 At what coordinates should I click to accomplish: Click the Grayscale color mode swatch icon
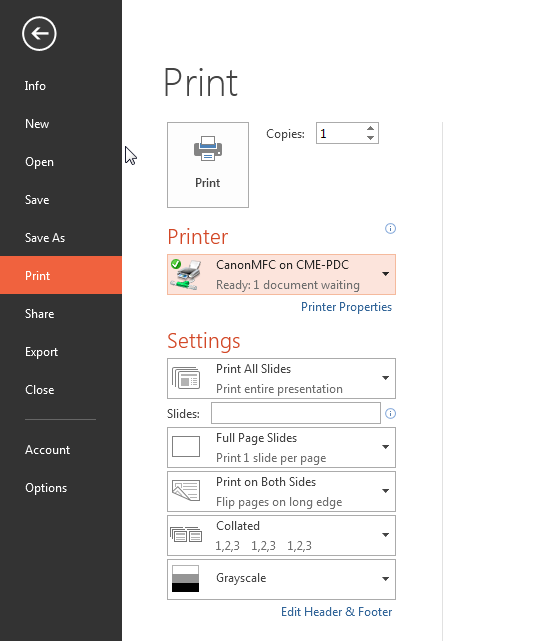click(186, 578)
